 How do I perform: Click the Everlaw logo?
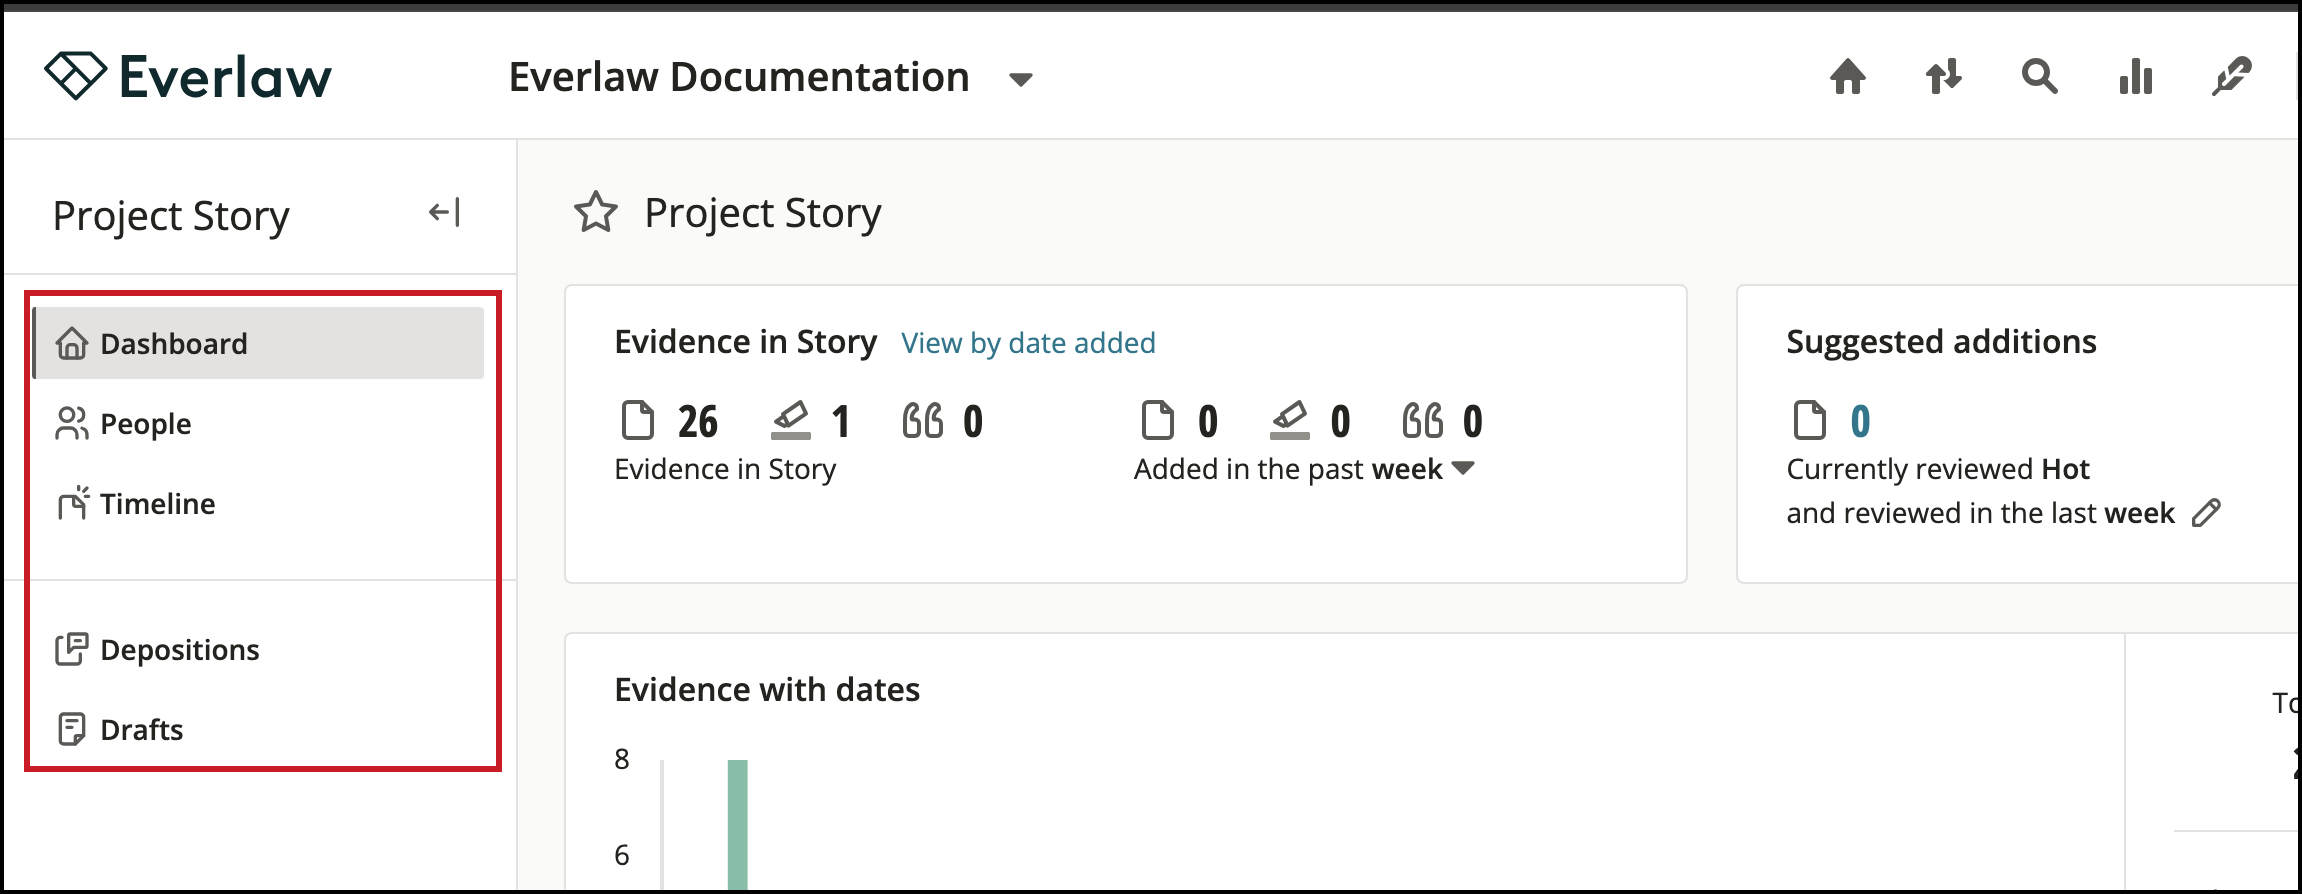click(188, 76)
